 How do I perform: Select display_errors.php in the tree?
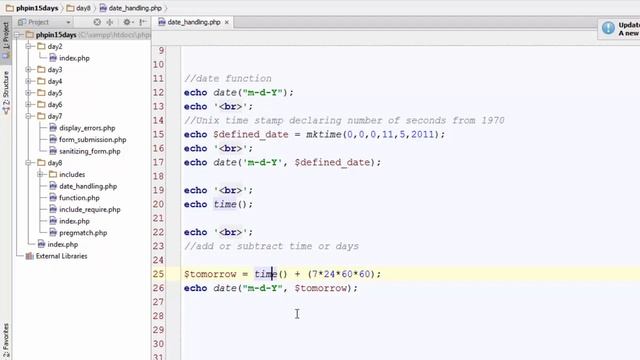tap(87, 128)
